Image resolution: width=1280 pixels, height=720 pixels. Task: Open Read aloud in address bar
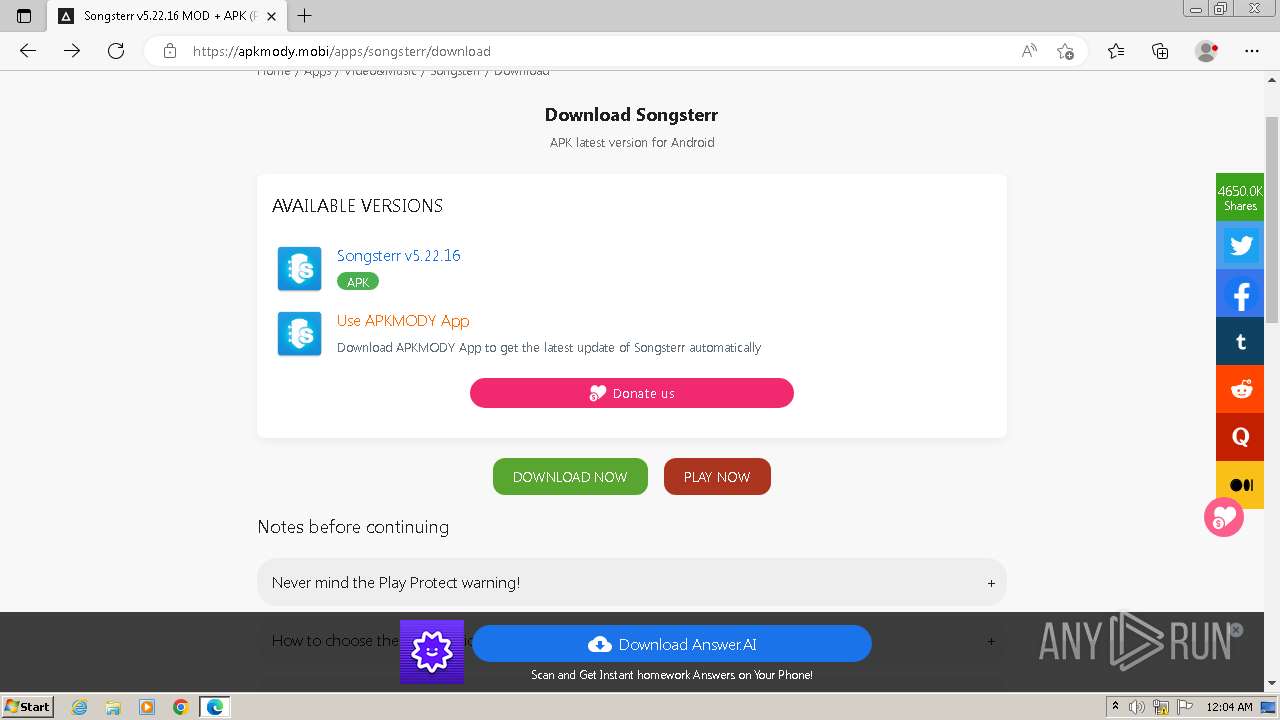point(1029,51)
